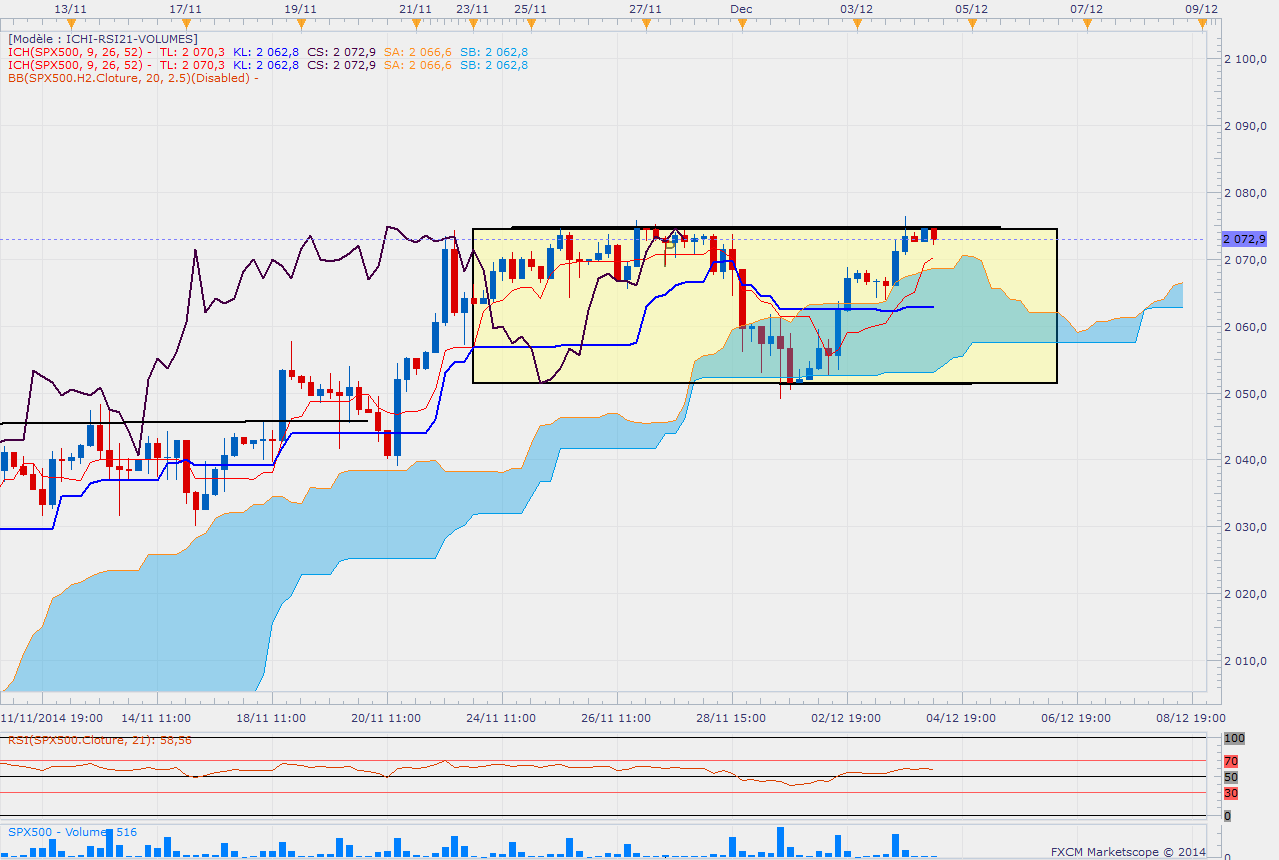
Task: Select the RSI(SPX500.Cloture, 21) indicator label
Action: click(100, 740)
